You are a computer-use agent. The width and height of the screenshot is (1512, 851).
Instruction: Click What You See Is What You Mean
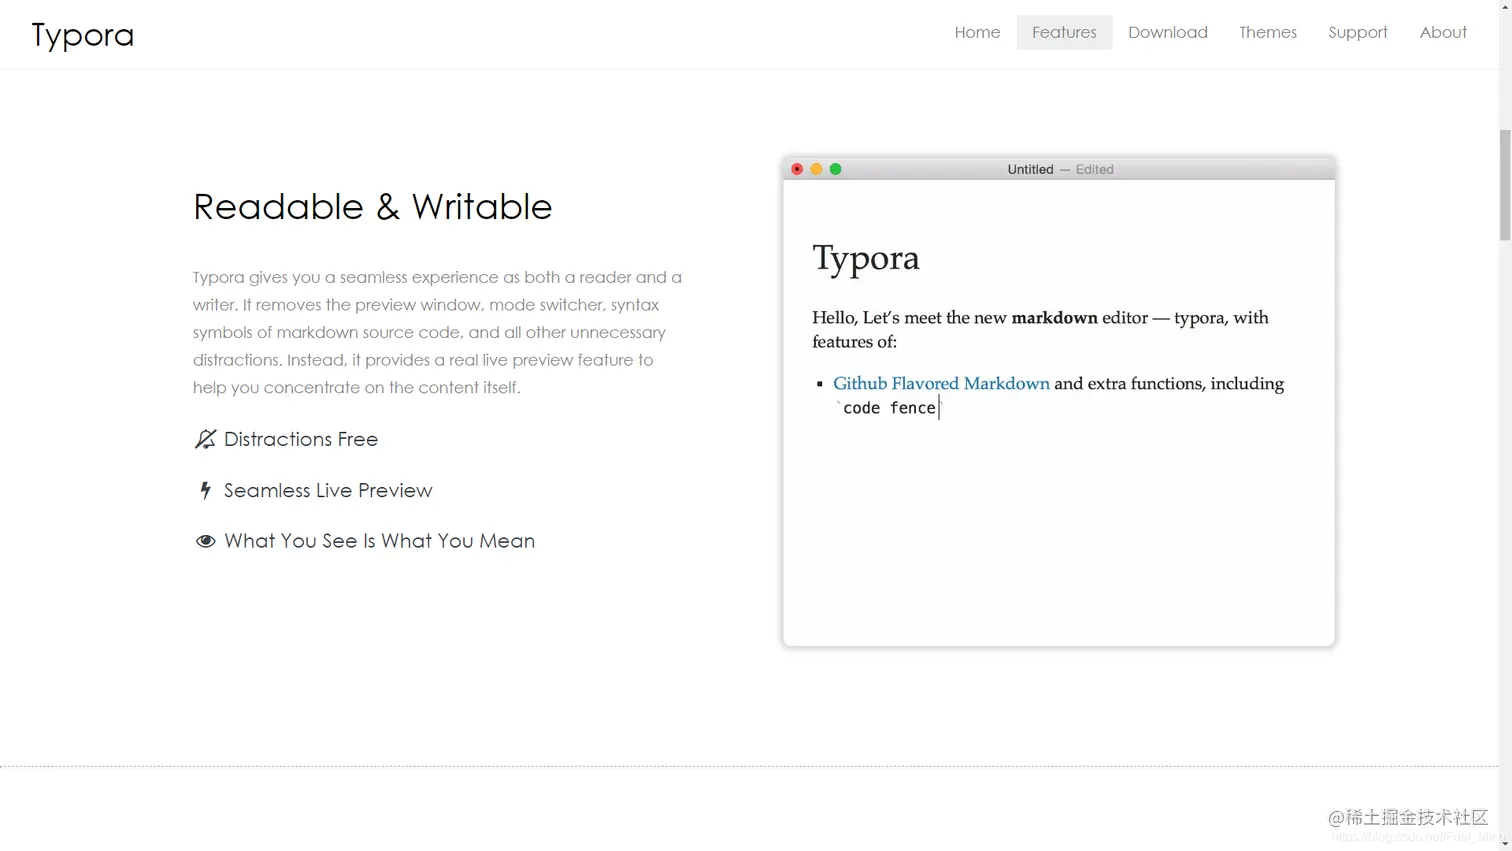click(379, 541)
